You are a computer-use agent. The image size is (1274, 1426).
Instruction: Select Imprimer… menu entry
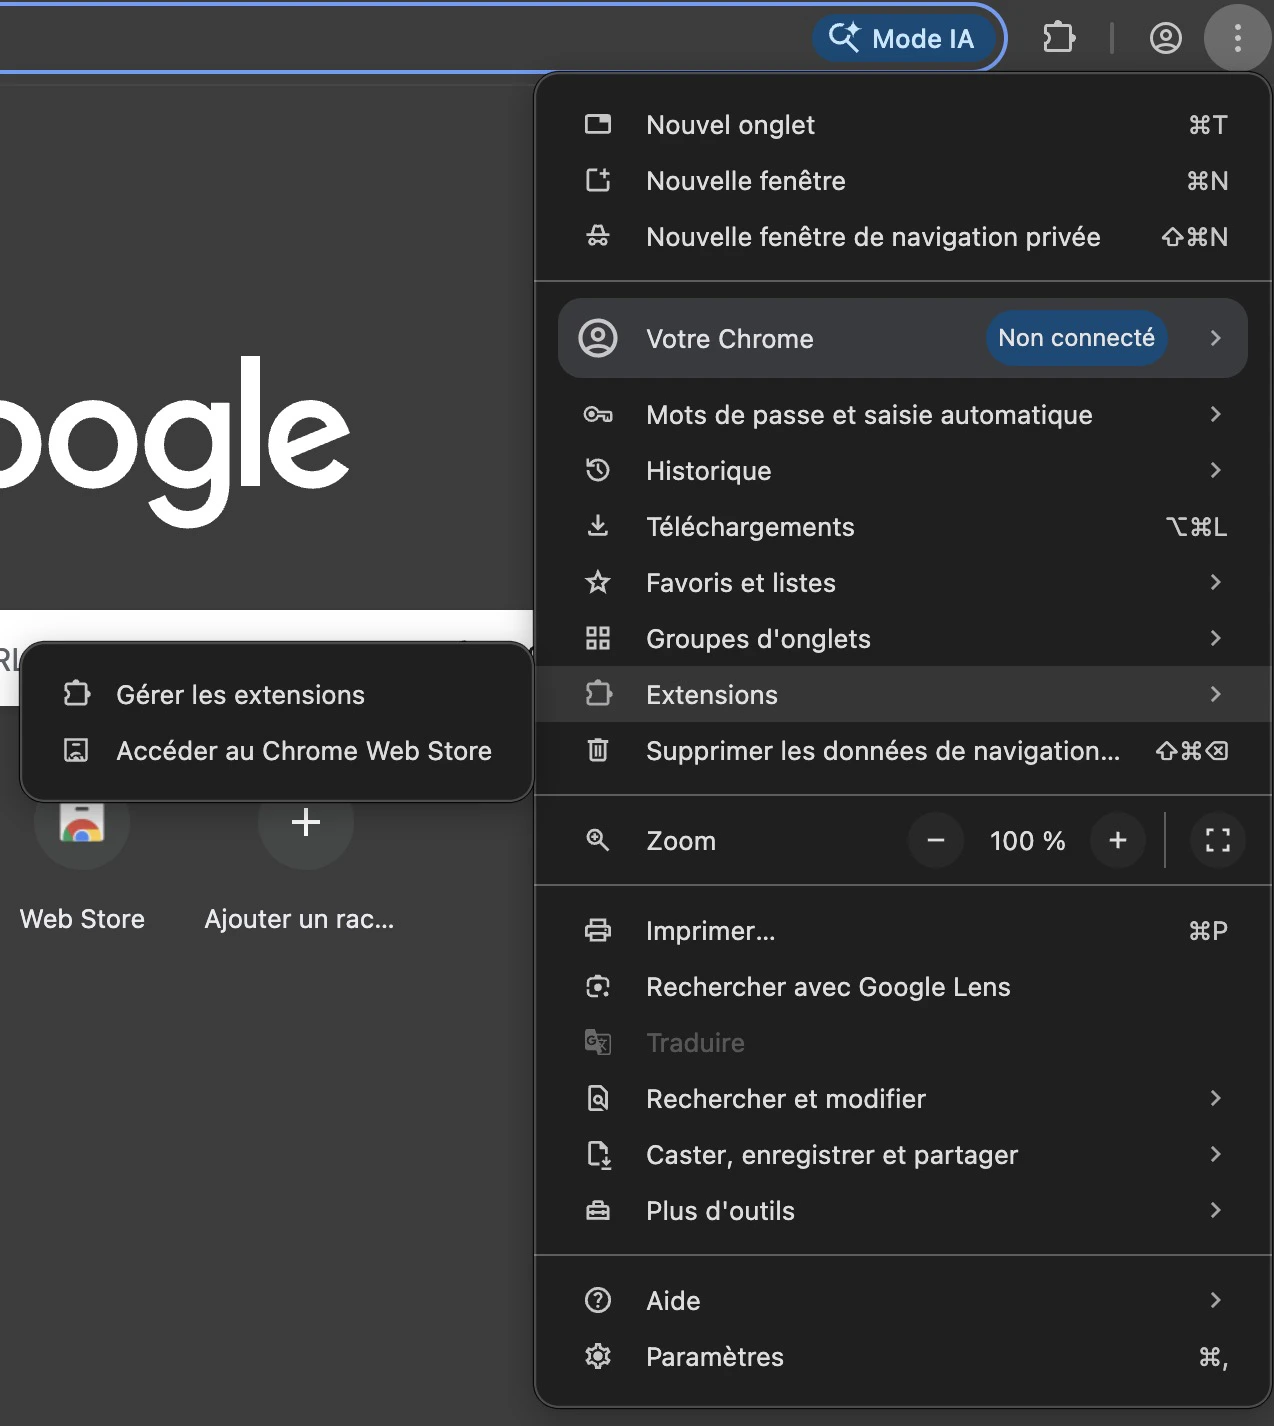(904, 930)
